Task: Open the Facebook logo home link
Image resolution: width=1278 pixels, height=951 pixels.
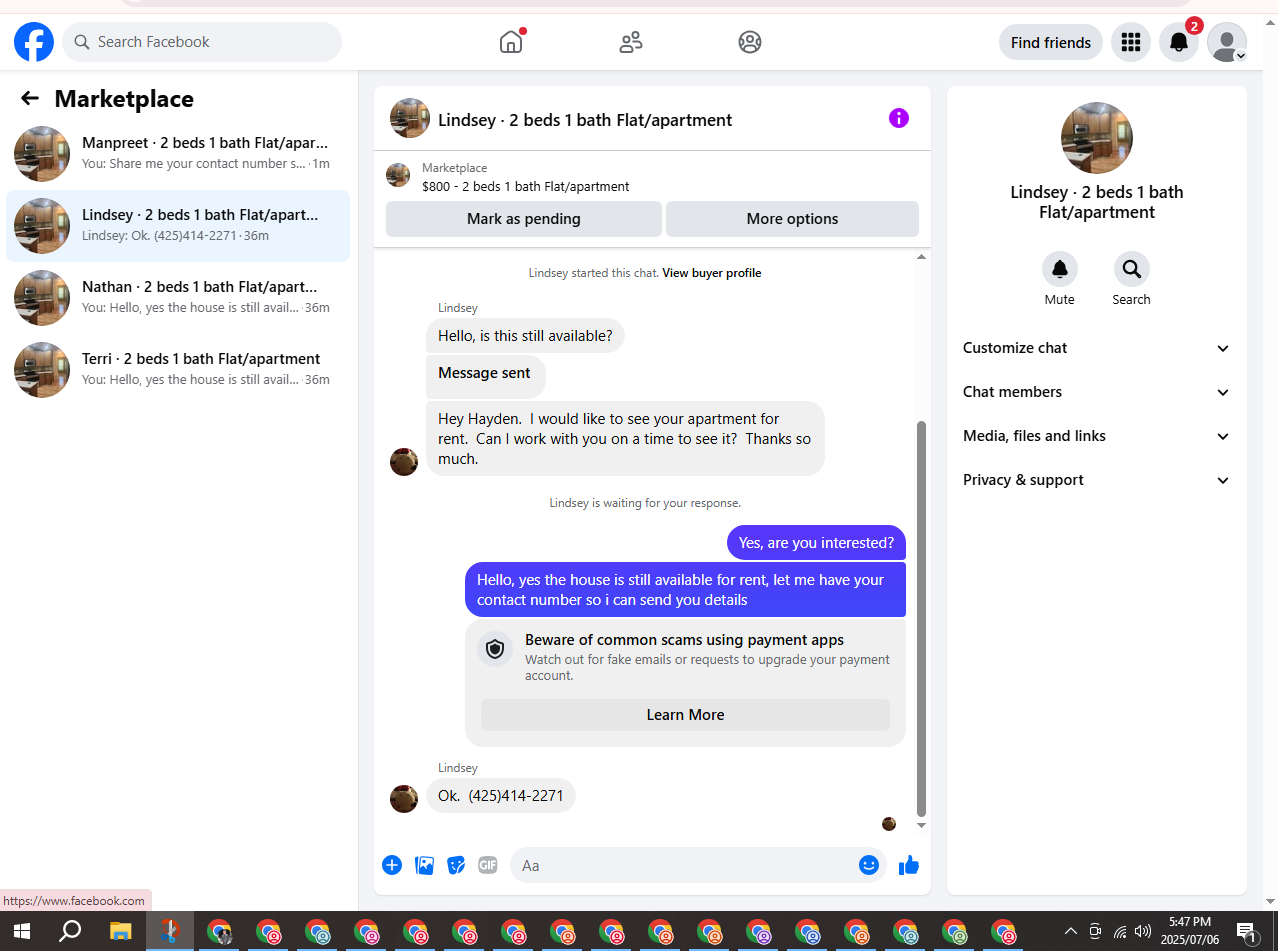Action: pos(34,42)
